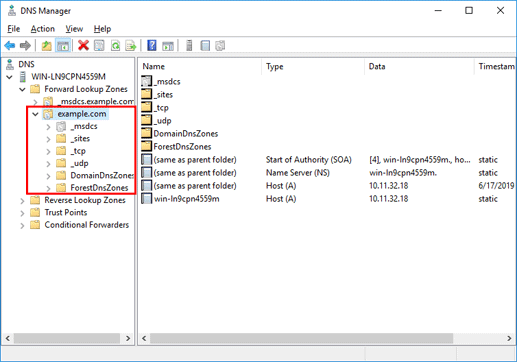The image size is (517, 362).
Task: Click the New Server icon in toolbar
Action: pos(189,45)
